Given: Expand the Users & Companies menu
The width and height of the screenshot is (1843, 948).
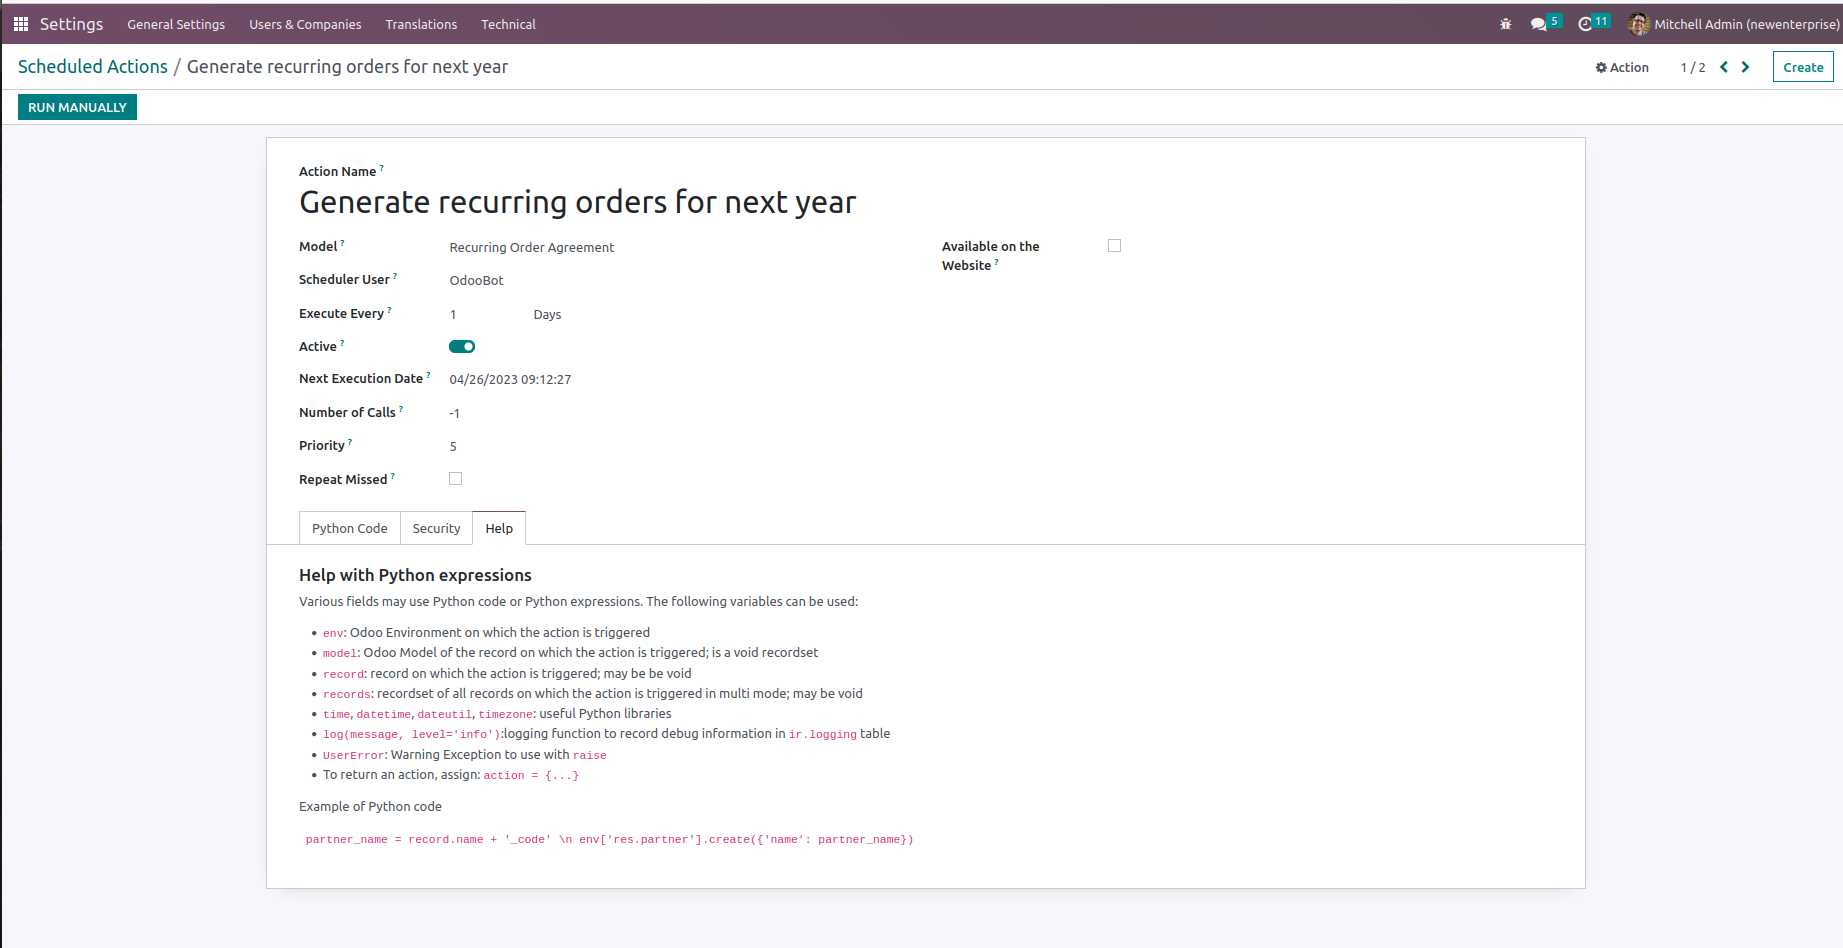Looking at the screenshot, I should 305,24.
